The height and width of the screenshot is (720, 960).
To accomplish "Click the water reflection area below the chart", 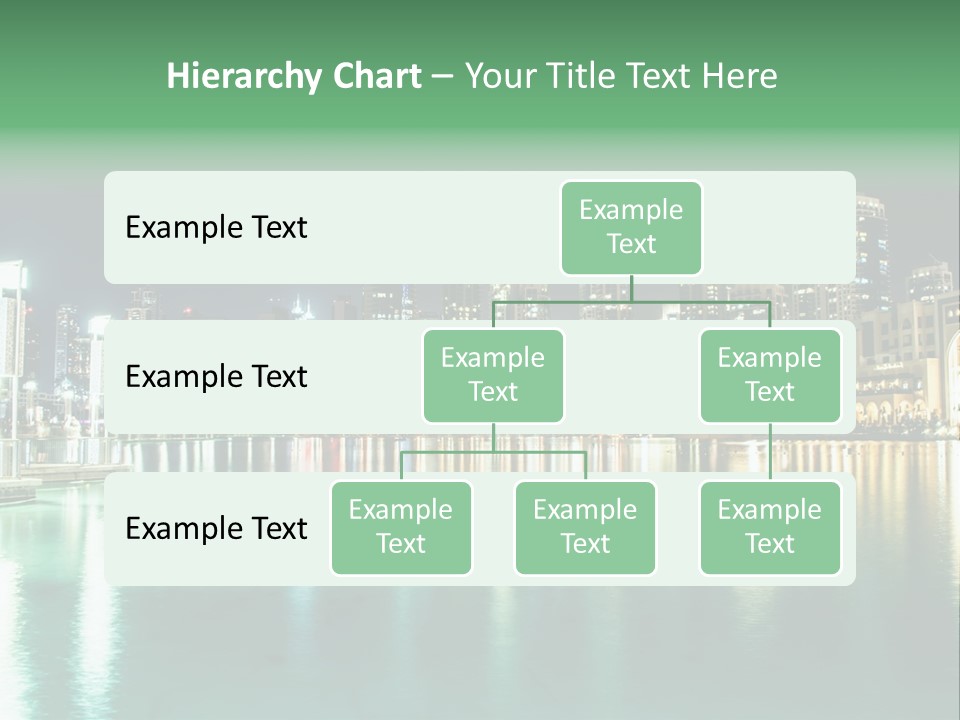I will pyautogui.click(x=480, y=650).
